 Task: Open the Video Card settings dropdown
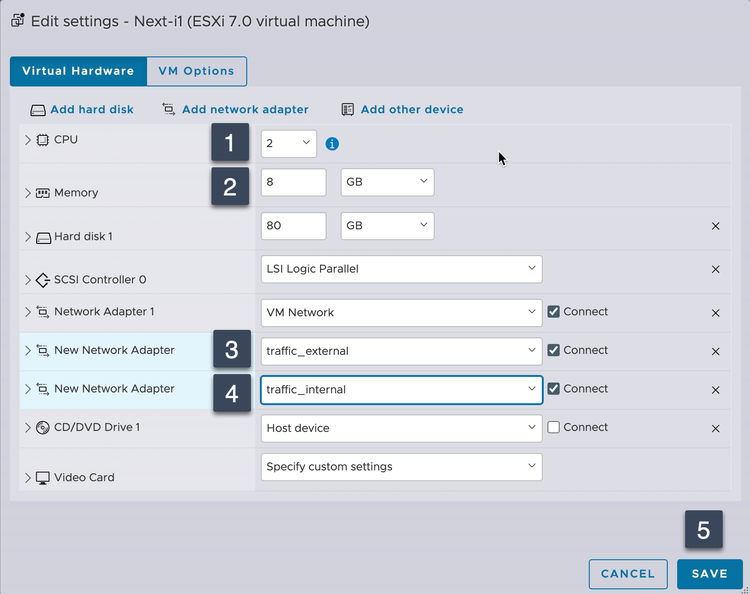pos(401,466)
